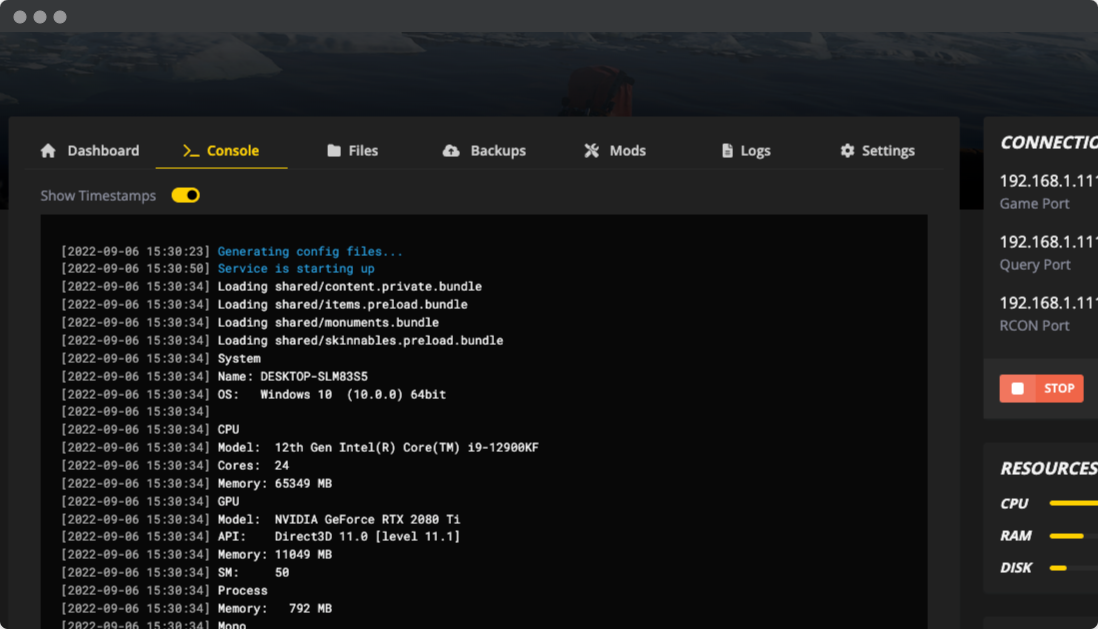
Task: Click the Game Port IP address
Action: coord(1048,181)
